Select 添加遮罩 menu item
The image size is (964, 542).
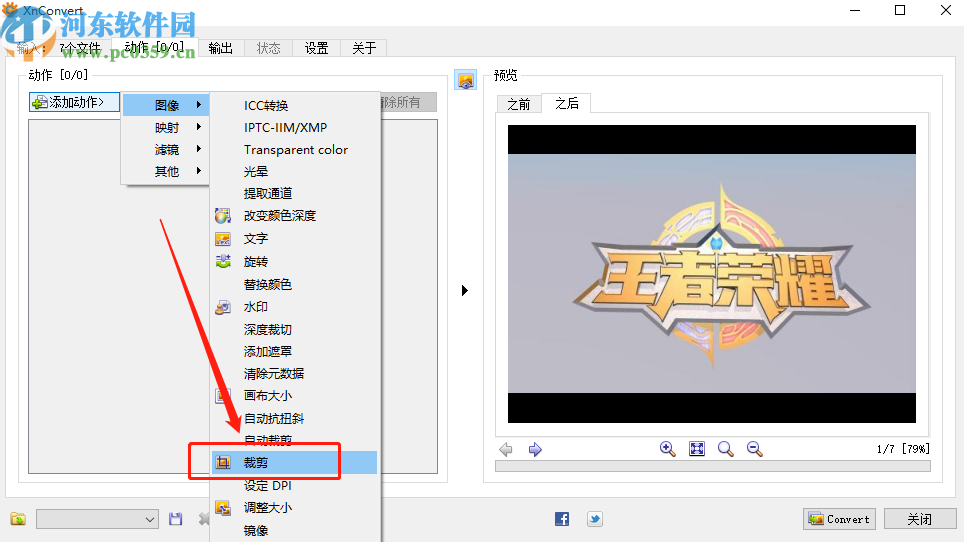click(267, 352)
